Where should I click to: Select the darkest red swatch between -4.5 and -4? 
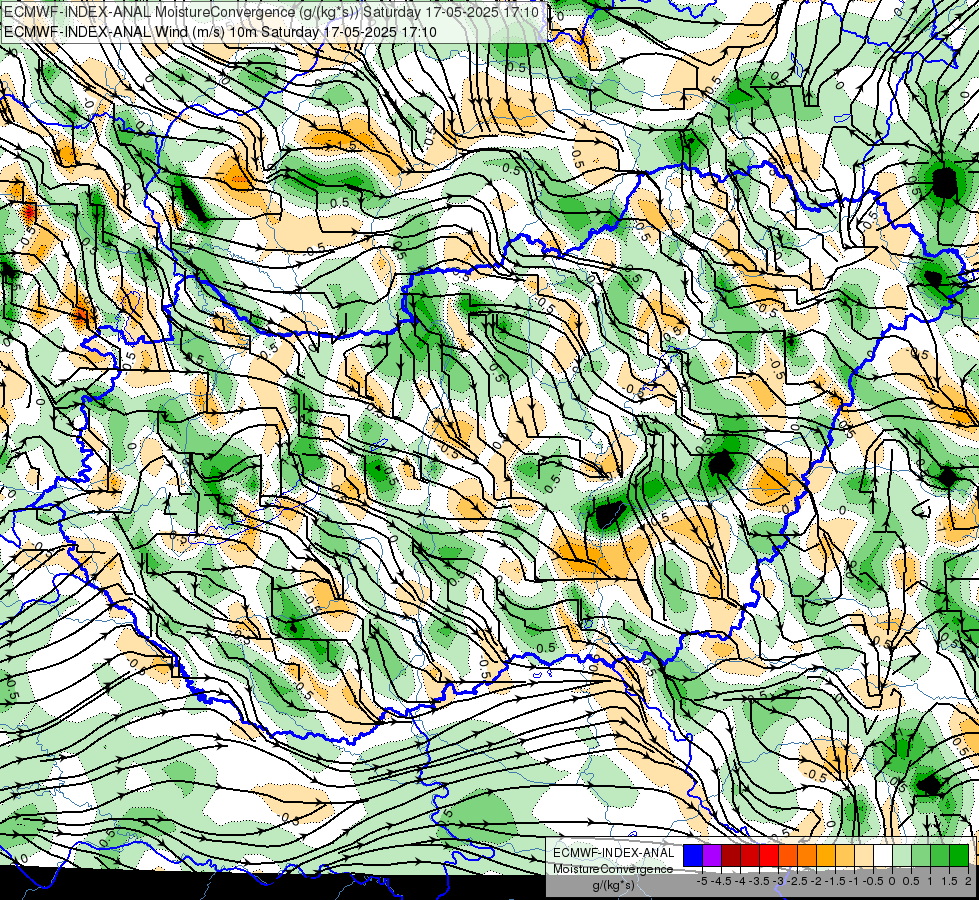click(731, 855)
